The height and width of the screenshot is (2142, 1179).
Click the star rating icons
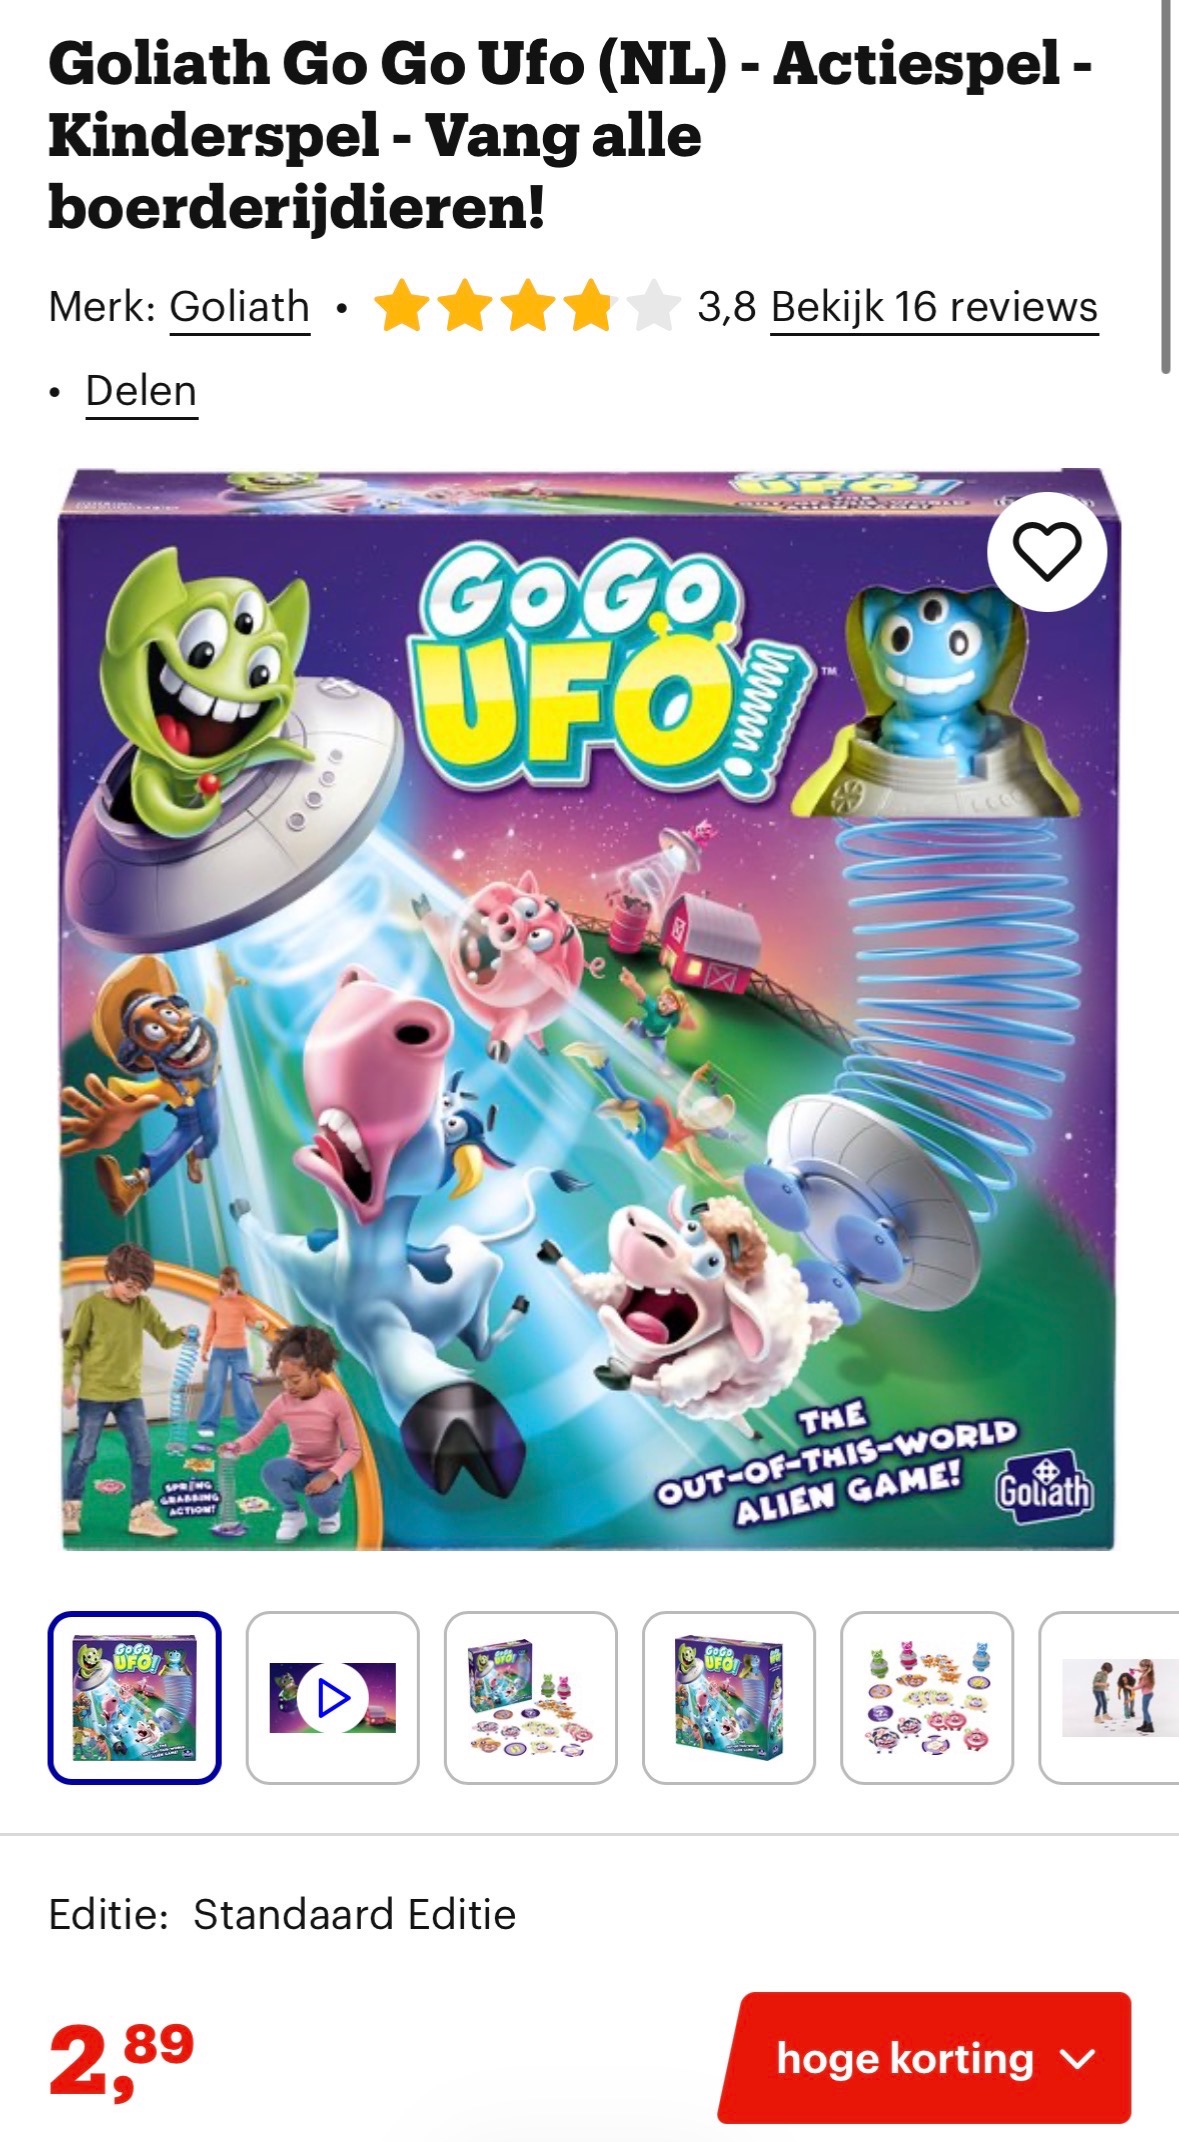point(527,306)
